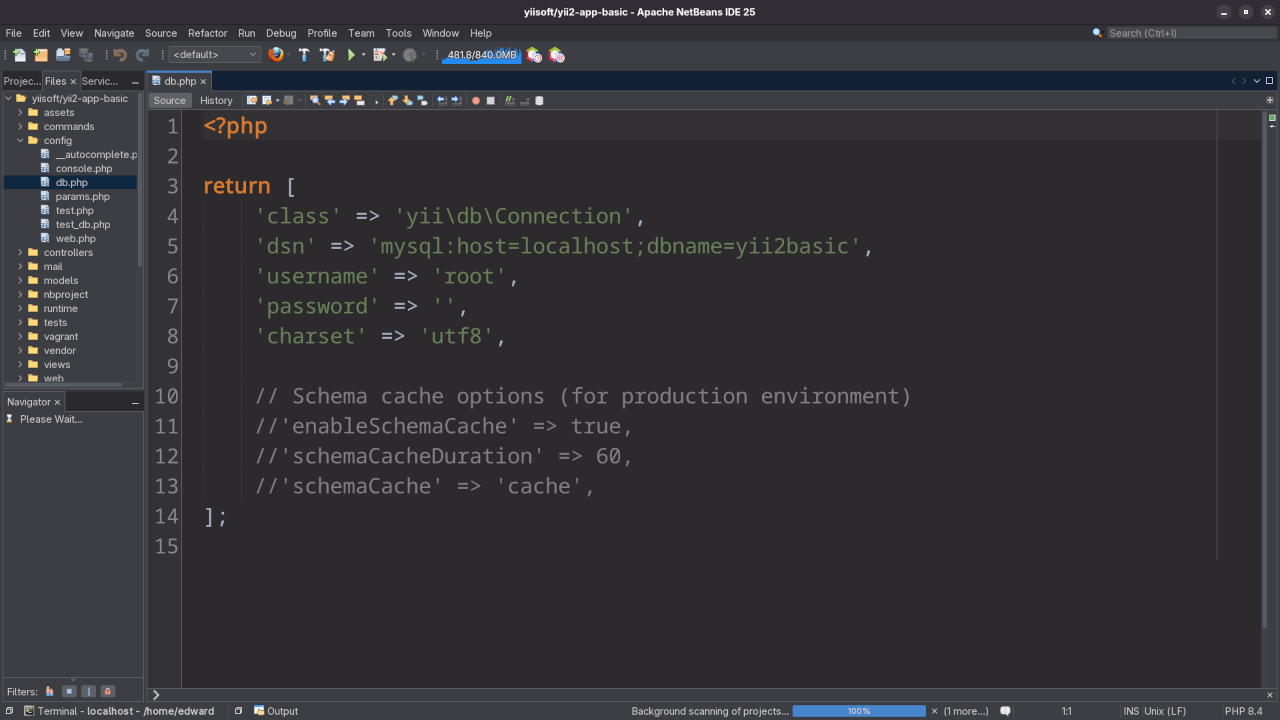The width and height of the screenshot is (1280, 720).
Task: Open the browser selection Firefox icon
Action: pos(275,55)
